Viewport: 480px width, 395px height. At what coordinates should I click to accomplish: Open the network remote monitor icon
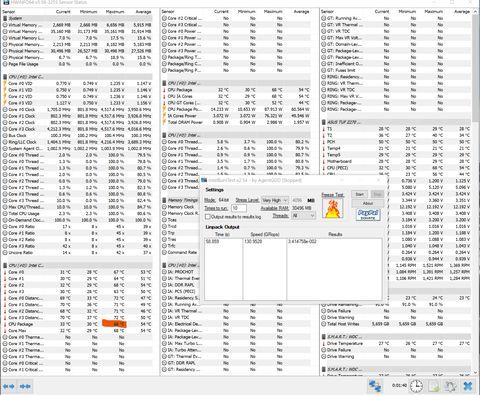(375, 386)
